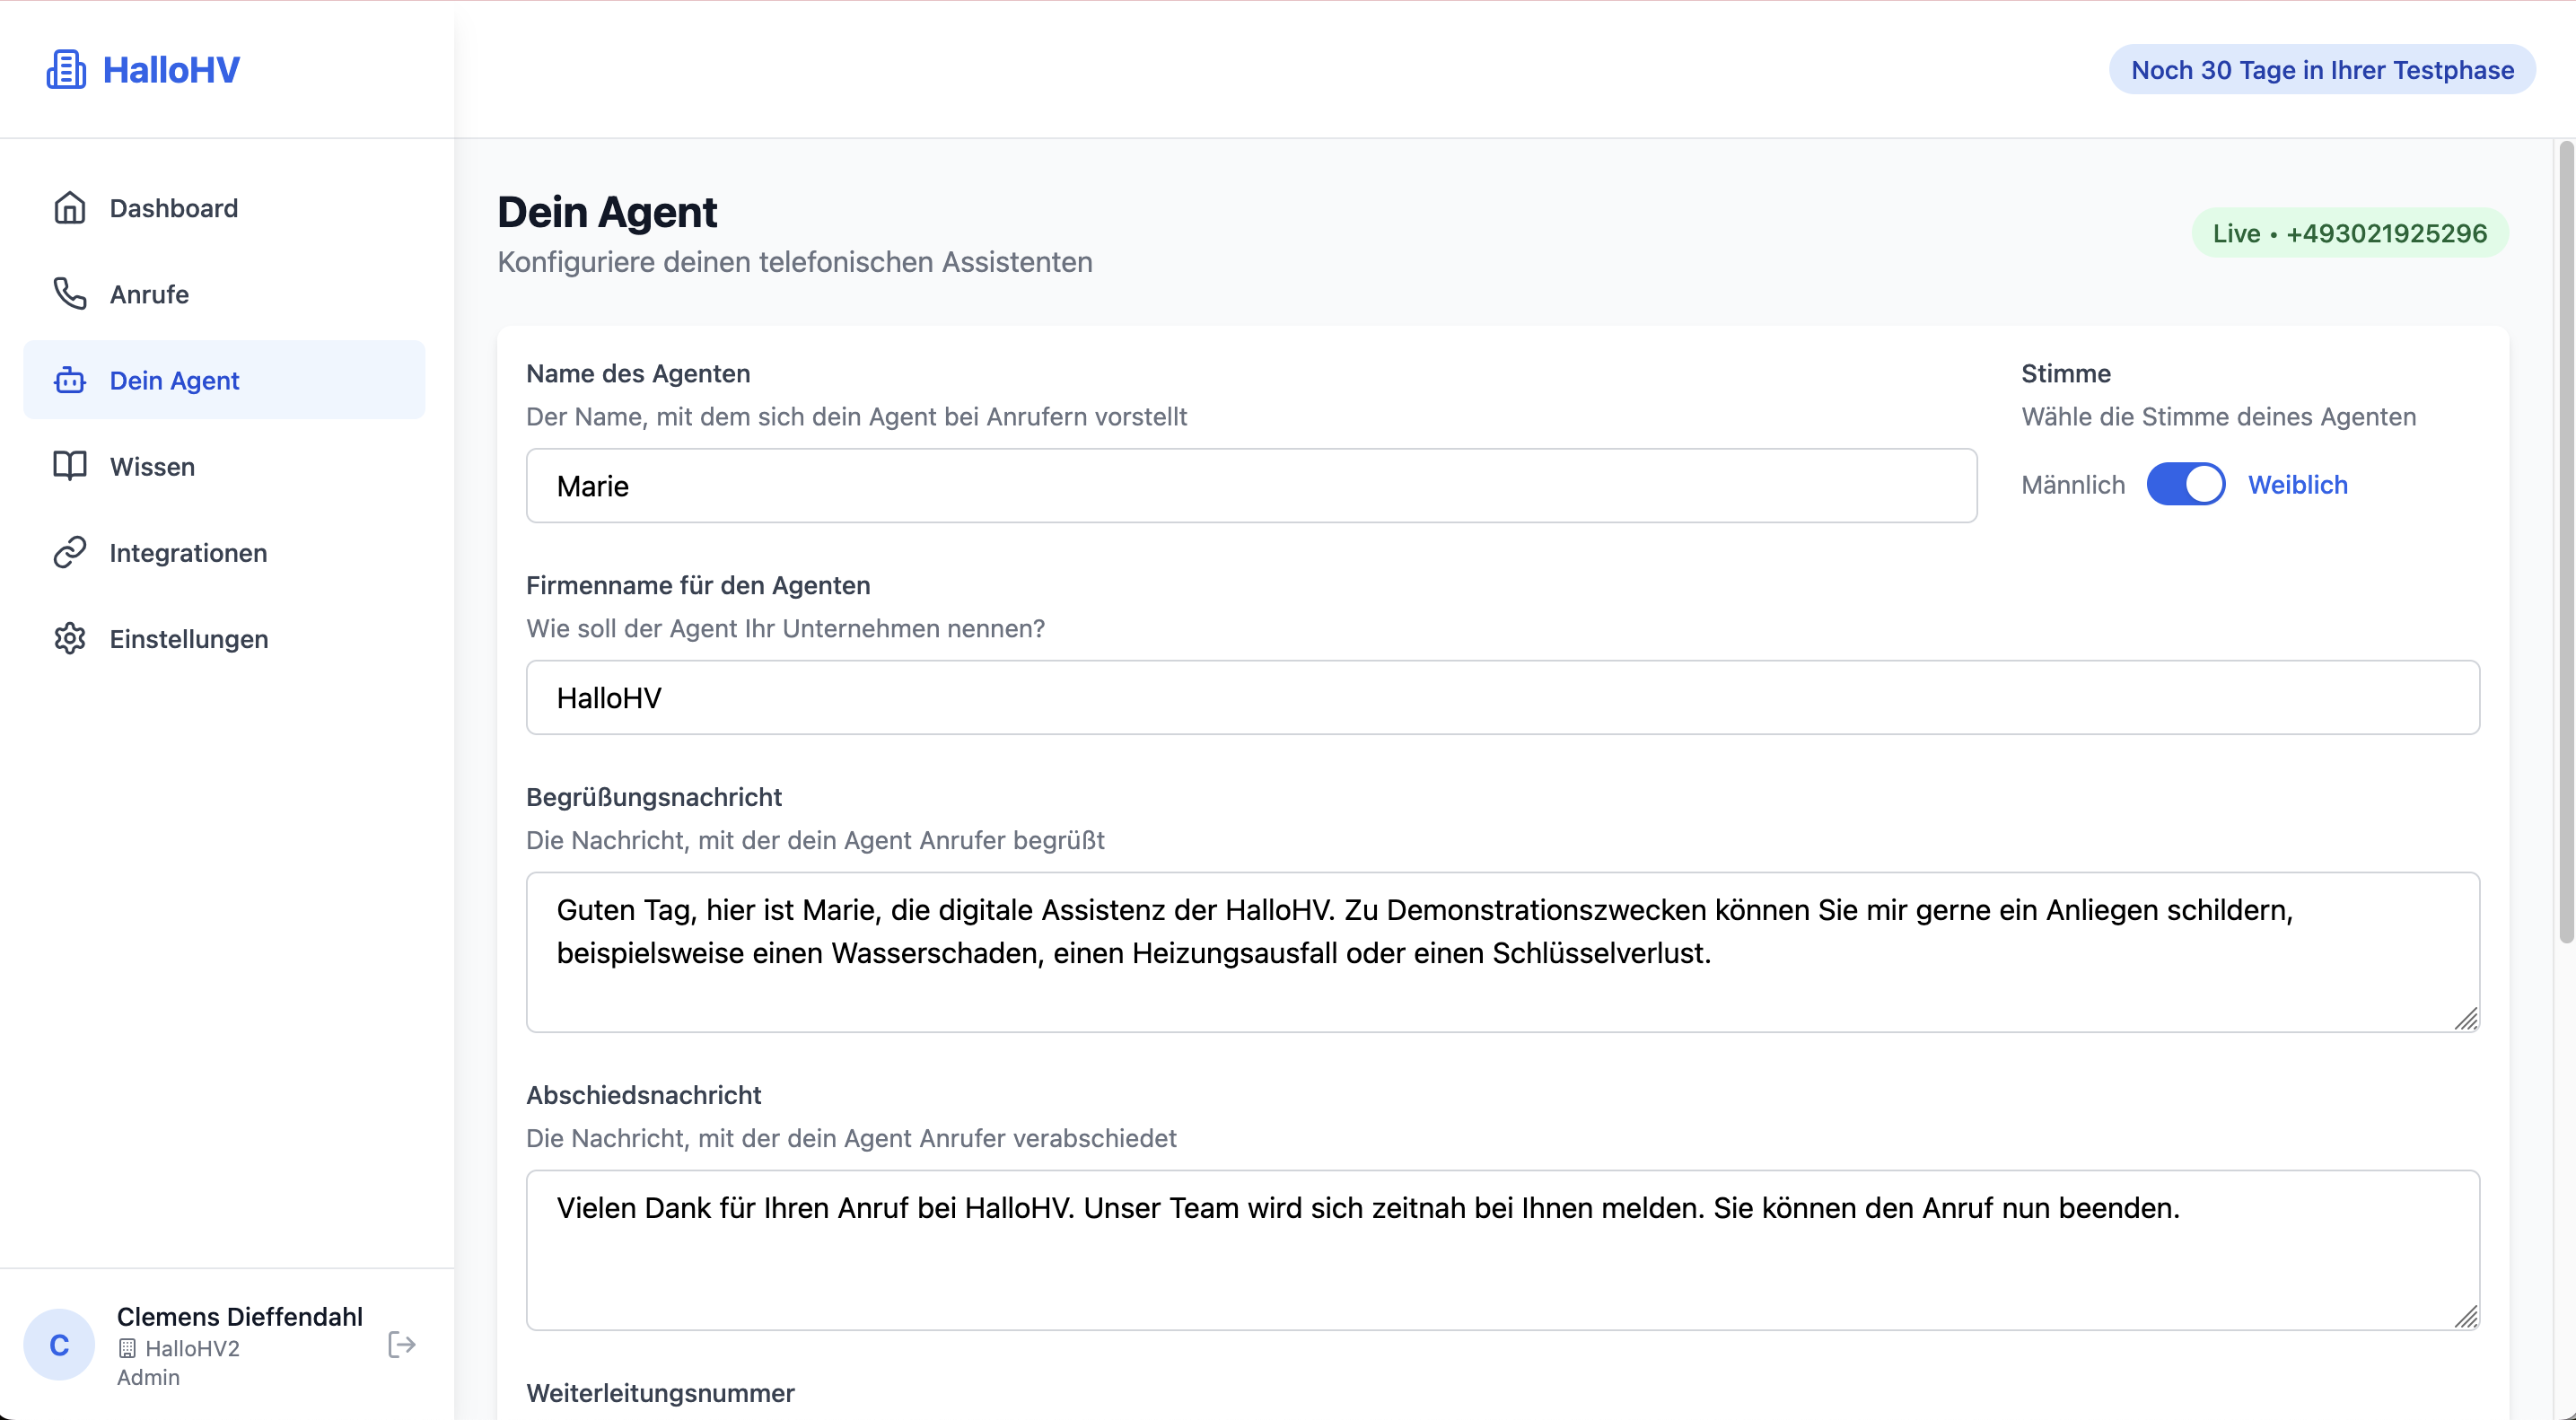Open the Anrufe section
Viewport: 2576px width, 1420px height.
[224, 294]
